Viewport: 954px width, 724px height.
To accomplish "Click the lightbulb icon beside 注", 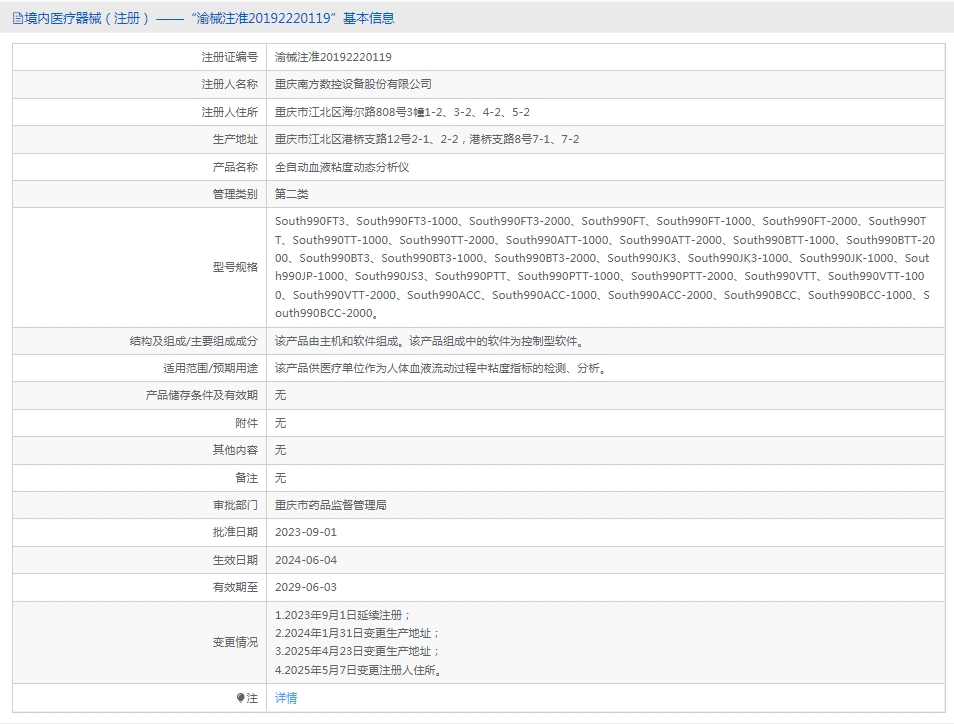I will click(240, 698).
